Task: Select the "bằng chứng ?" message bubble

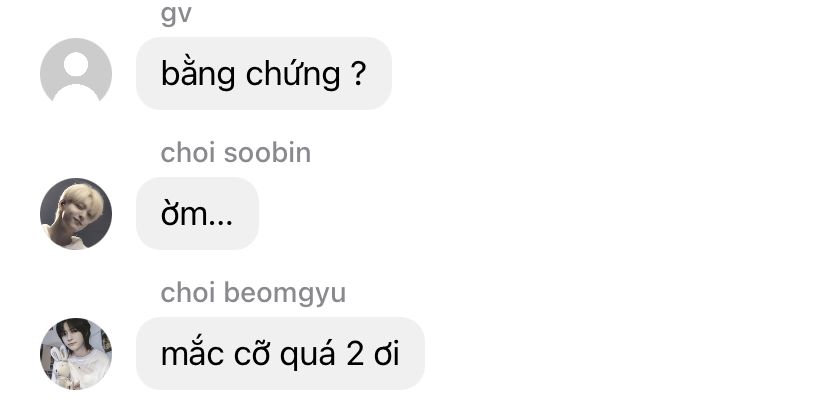Action: pyautogui.click(x=264, y=73)
